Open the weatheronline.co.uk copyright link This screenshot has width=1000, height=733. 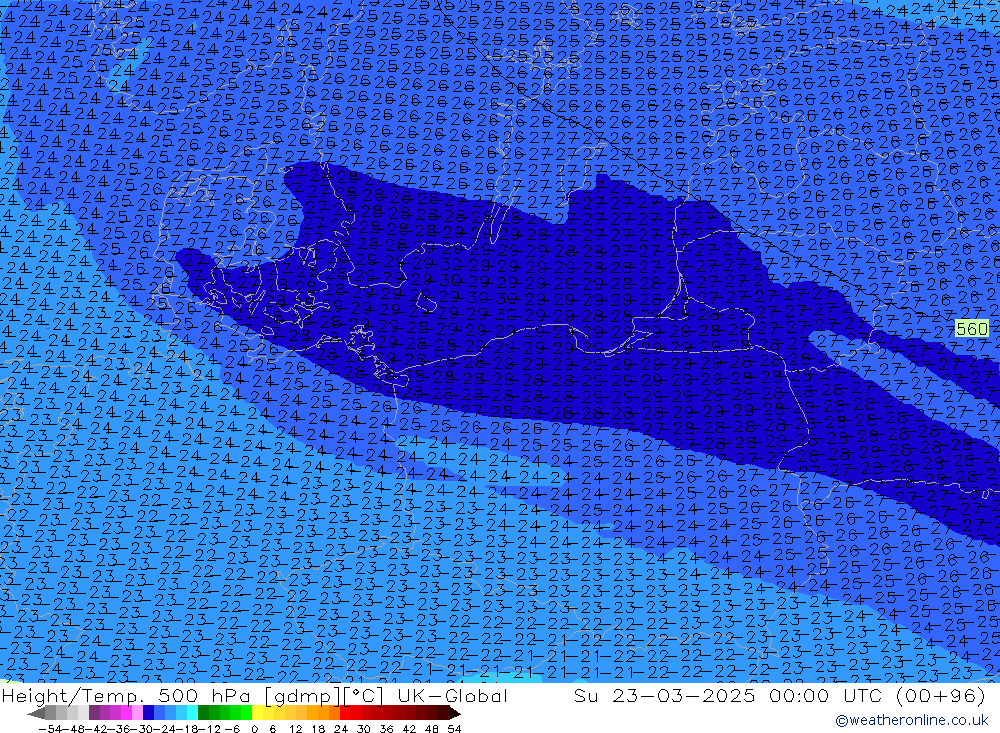912,720
